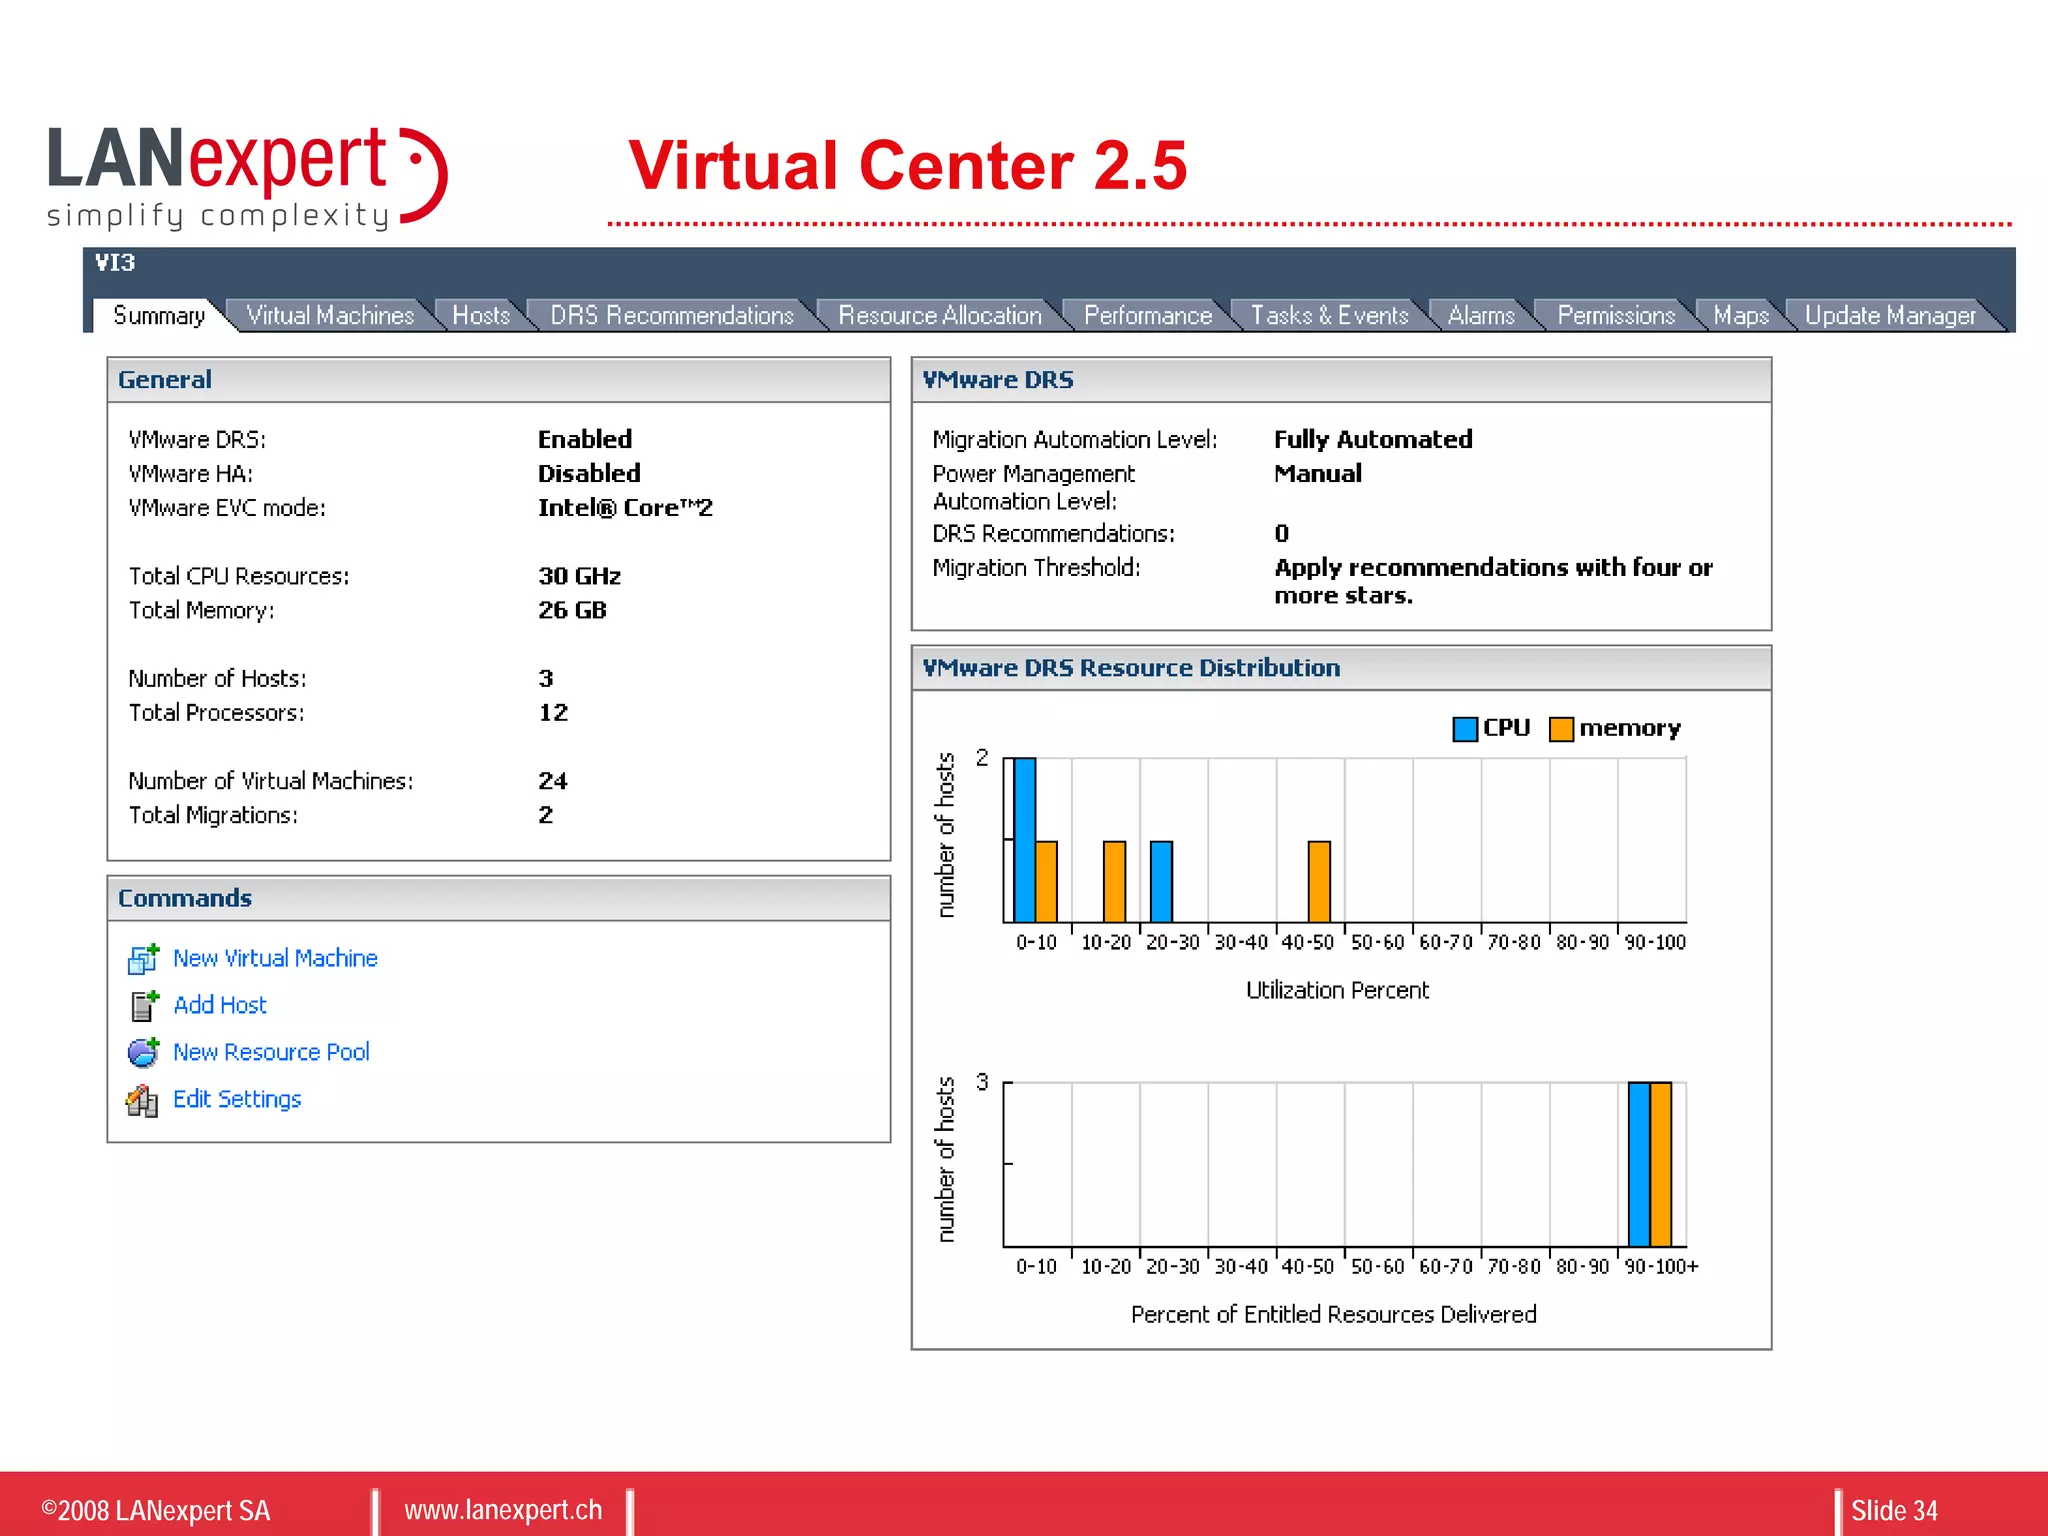Open the New Resource Pool link
This screenshot has height=1536, width=2048.
(271, 1052)
